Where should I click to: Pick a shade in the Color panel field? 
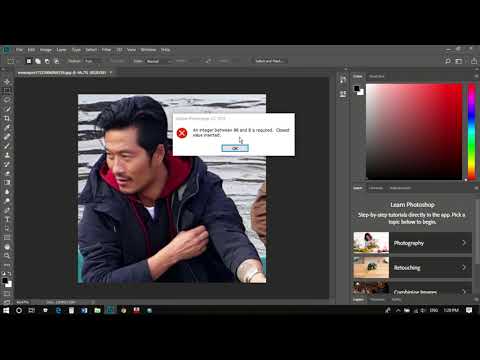pyautogui.click(x=414, y=132)
